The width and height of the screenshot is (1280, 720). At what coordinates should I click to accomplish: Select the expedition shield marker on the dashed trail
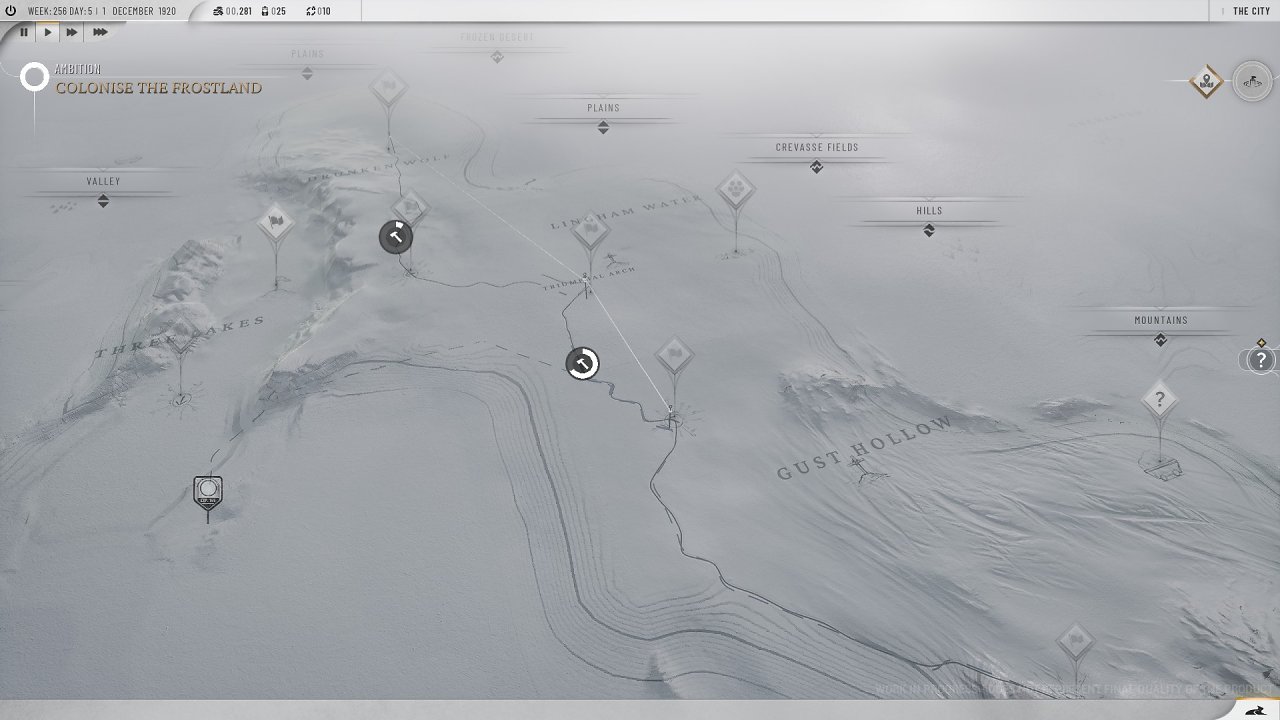click(x=208, y=492)
